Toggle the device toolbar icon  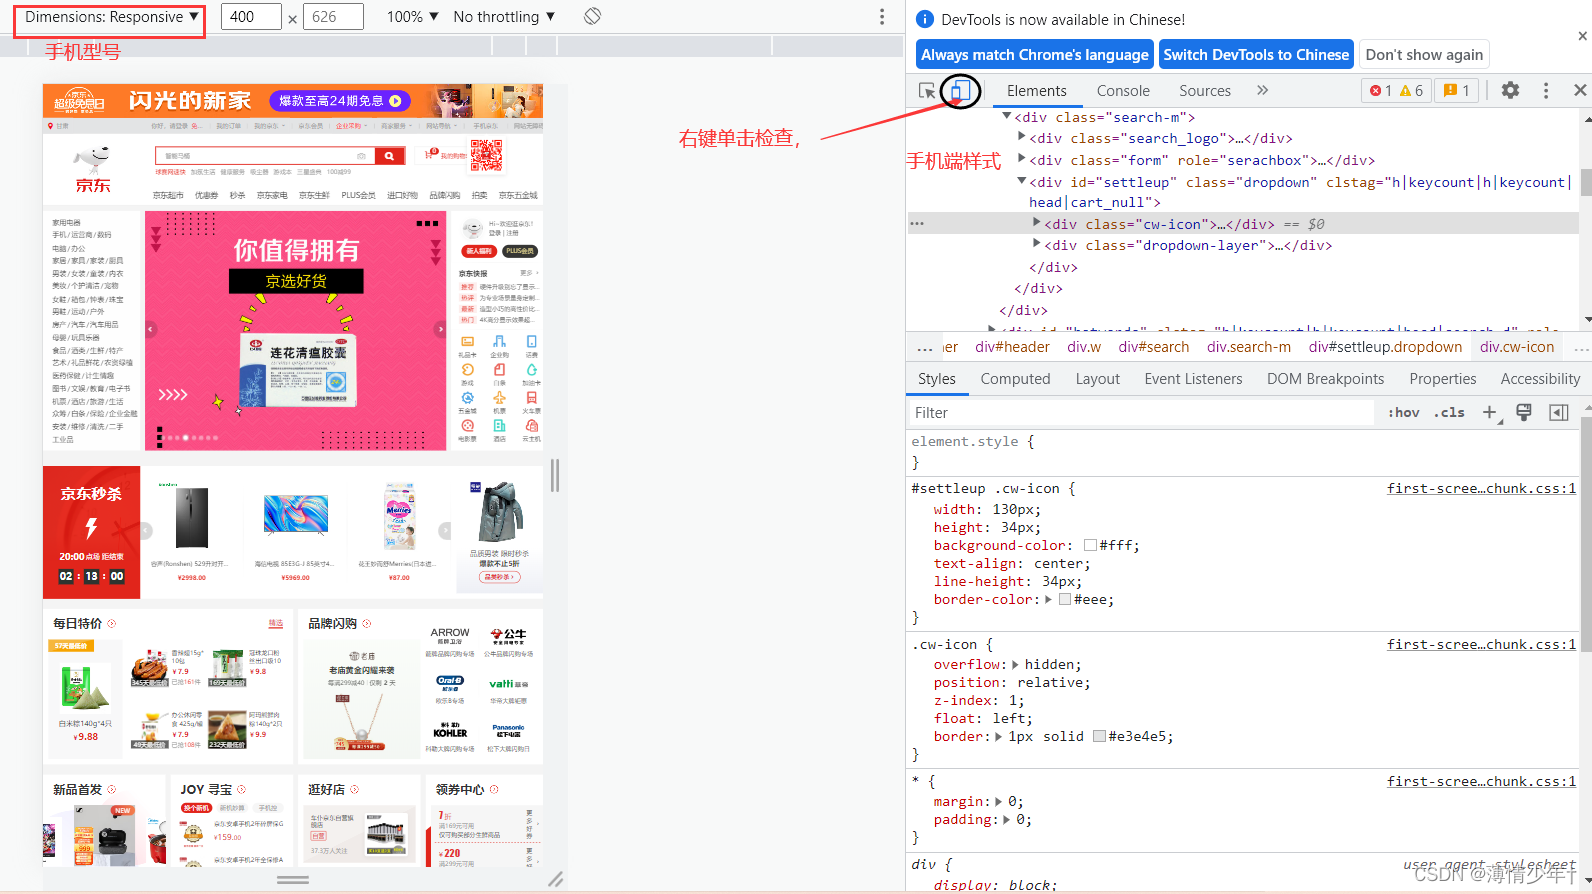pyautogui.click(x=958, y=91)
